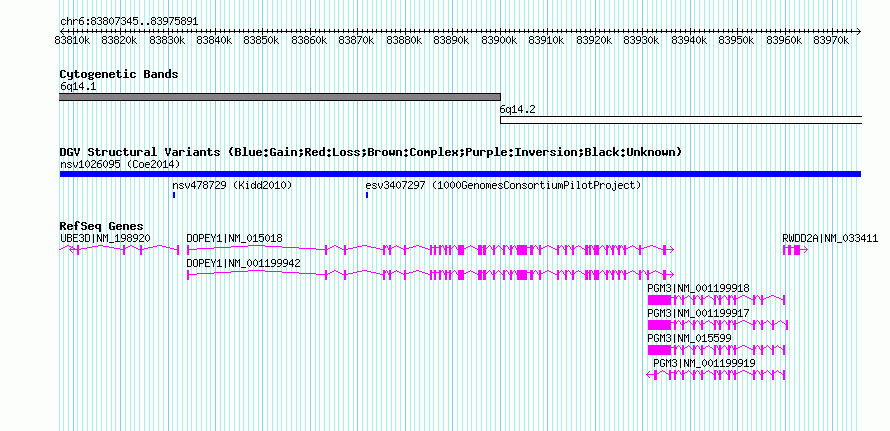Image resolution: width=890 pixels, height=431 pixels.
Task: Open the PGM3|NM_015599 transcript label
Action: (x=689, y=338)
